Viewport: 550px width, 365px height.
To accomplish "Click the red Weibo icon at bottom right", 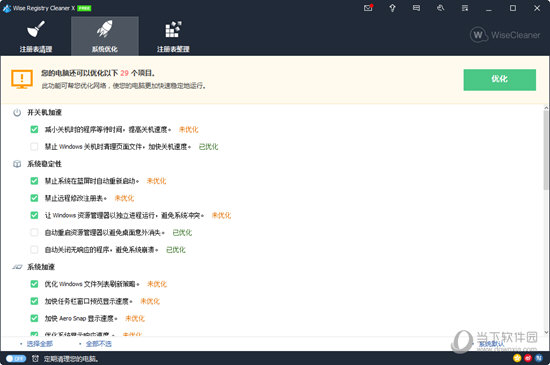I will (x=528, y=358).
